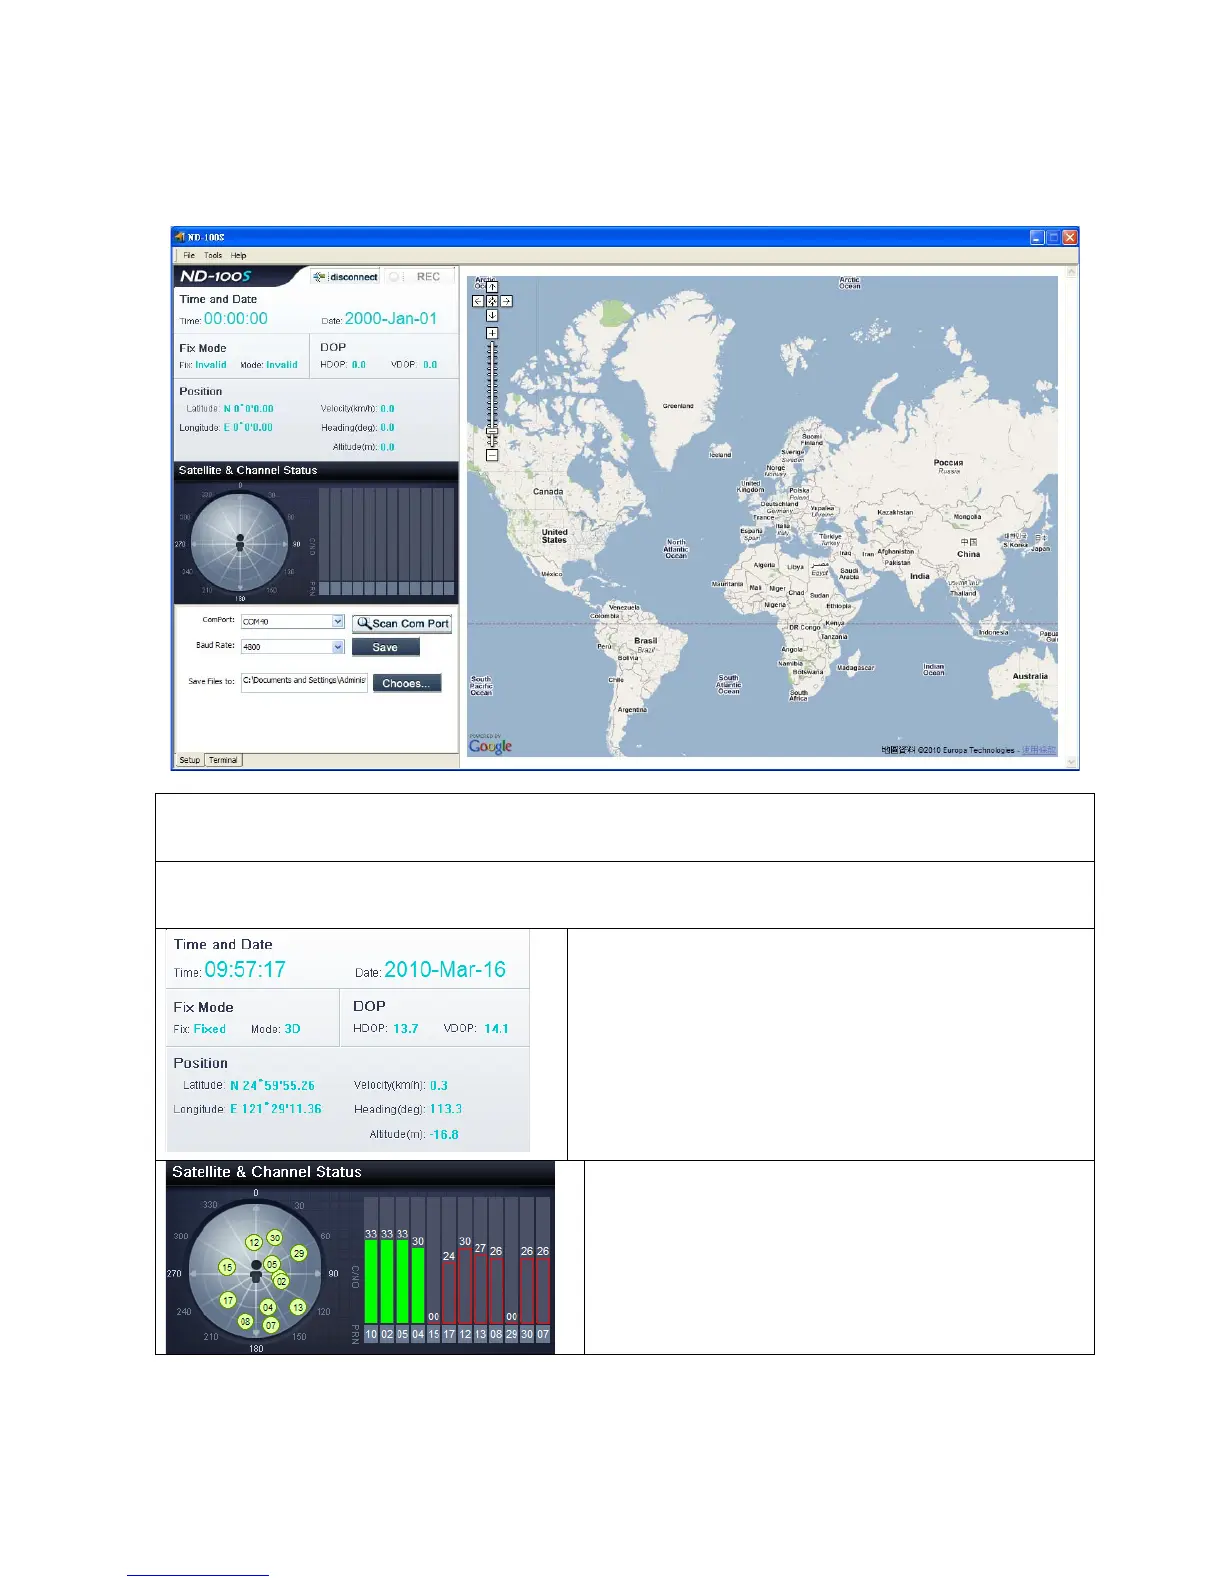This screenshot has height=1584, width=1224.
Task: Click satellite 08 in the lower sky plot
Action: click(246, 1321)
